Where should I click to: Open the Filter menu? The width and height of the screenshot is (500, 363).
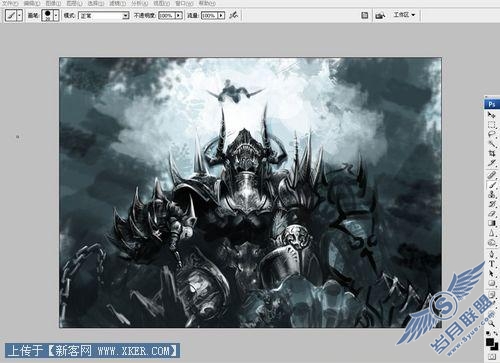(x=117, y=3)
